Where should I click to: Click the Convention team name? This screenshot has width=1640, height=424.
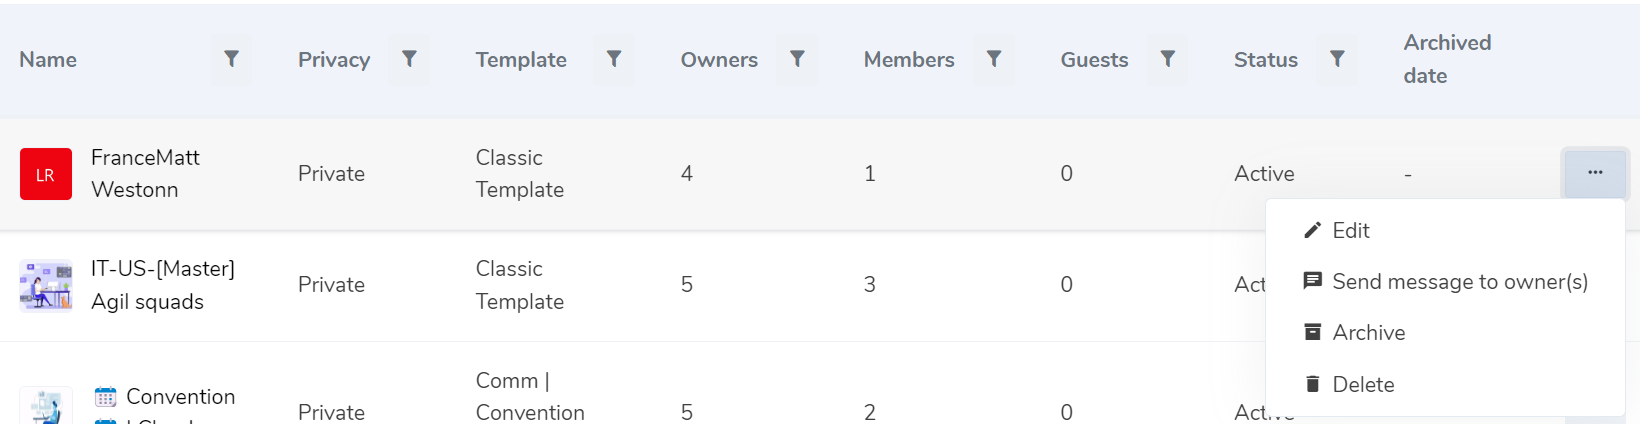coord(180,397)
